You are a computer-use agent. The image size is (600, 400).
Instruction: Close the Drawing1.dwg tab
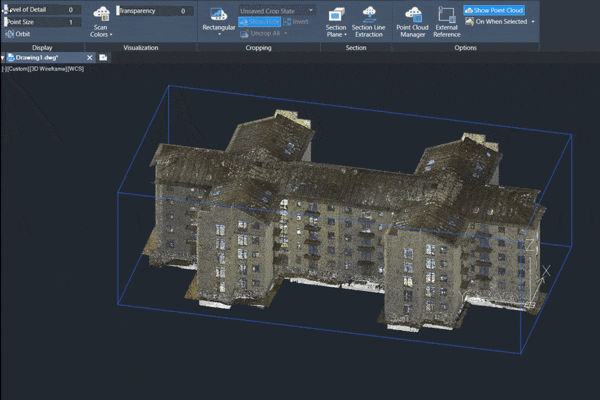pos(90,57)
